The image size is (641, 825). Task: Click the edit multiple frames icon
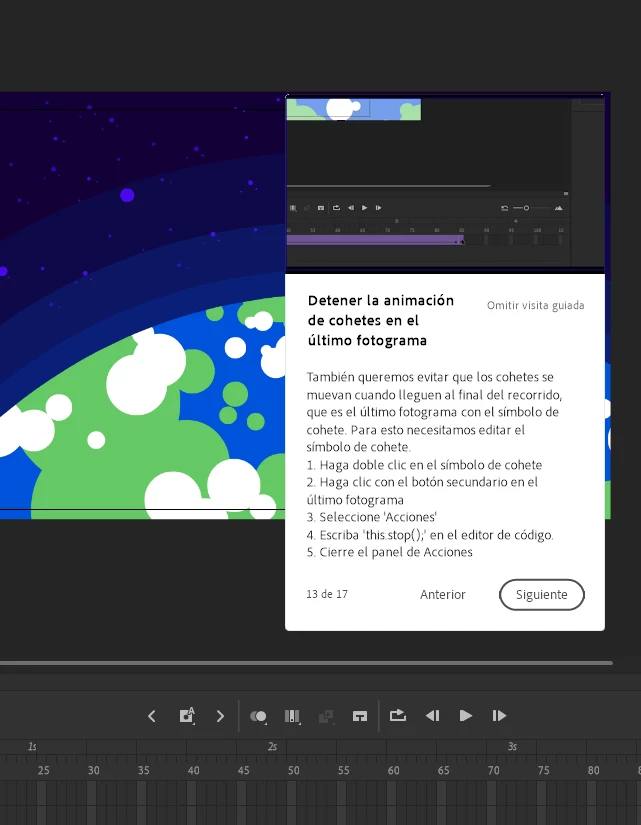point(292,716)
